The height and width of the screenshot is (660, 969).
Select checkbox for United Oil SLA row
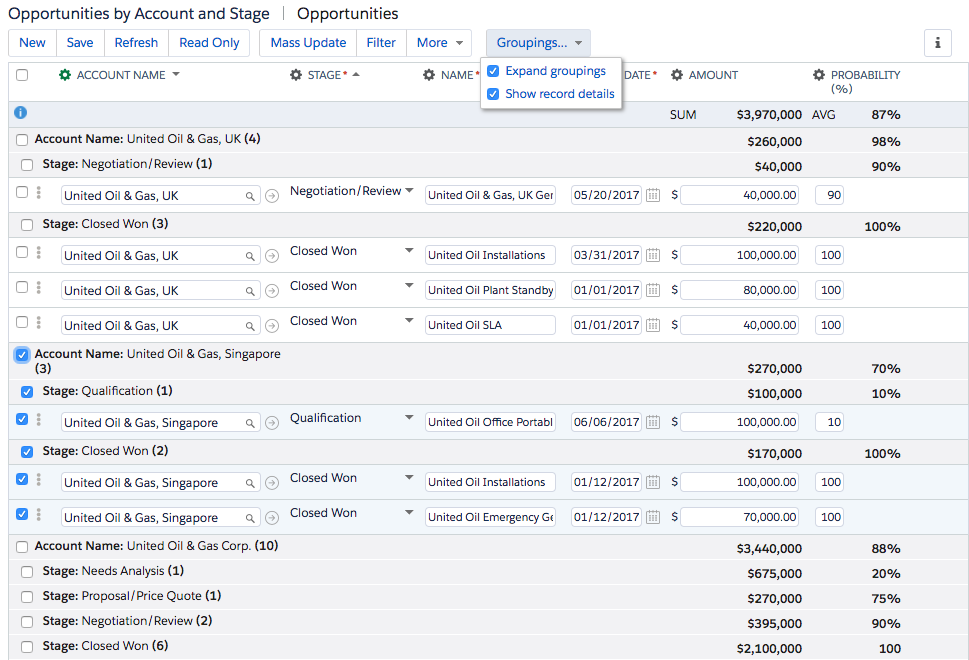22,322
